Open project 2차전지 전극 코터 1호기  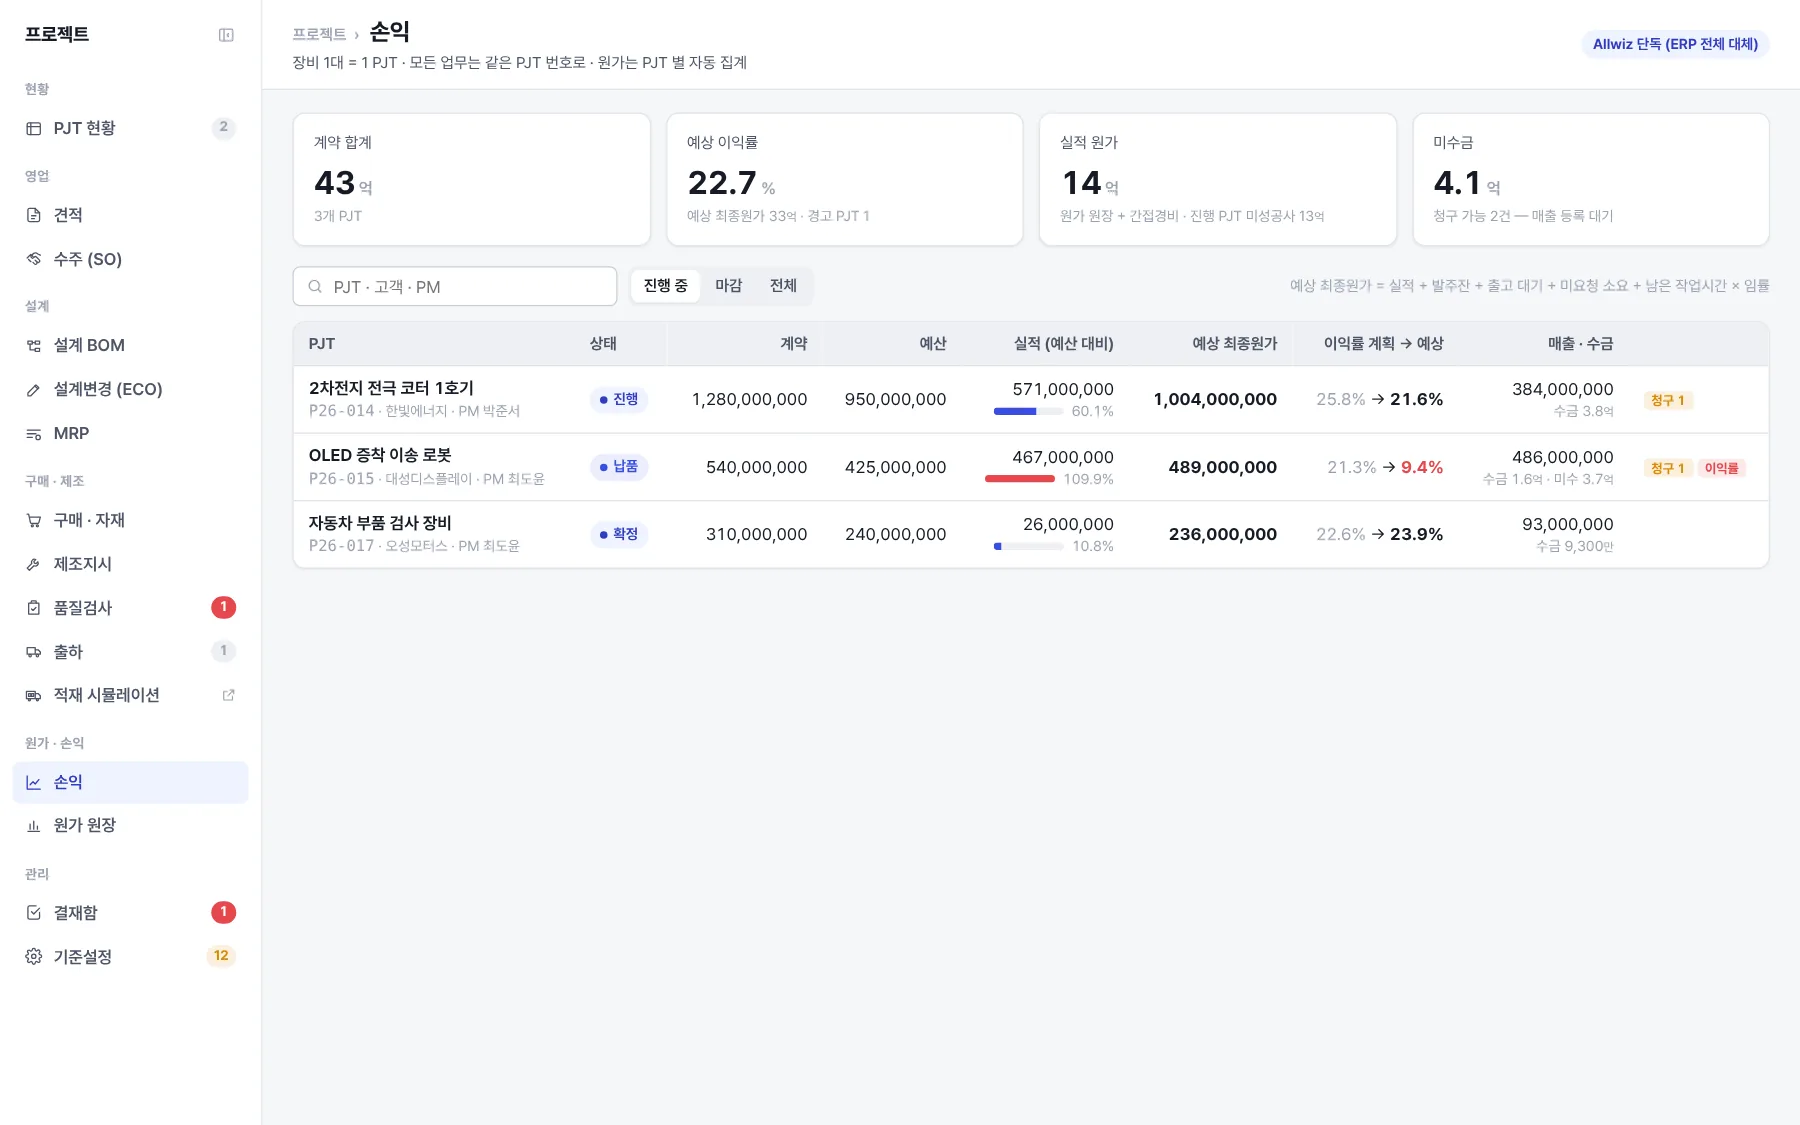(x=391, y=388)
